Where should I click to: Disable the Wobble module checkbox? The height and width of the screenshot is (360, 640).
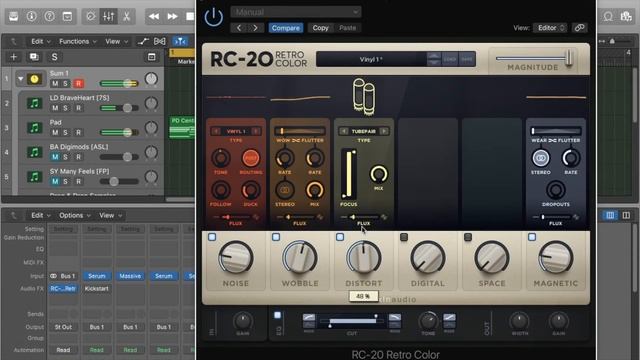[276, 237]
